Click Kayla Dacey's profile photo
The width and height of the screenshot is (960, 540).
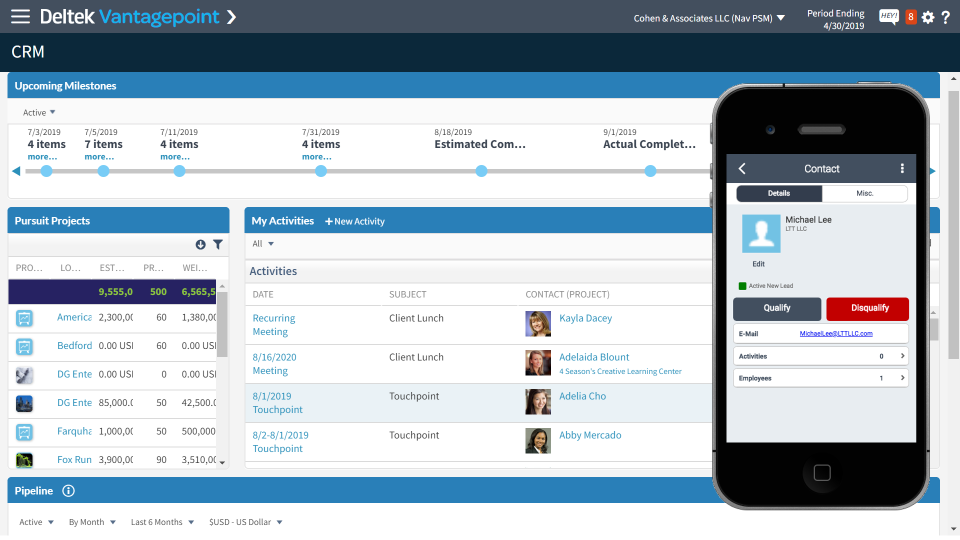pyautogui.click(x=538, y=324)
